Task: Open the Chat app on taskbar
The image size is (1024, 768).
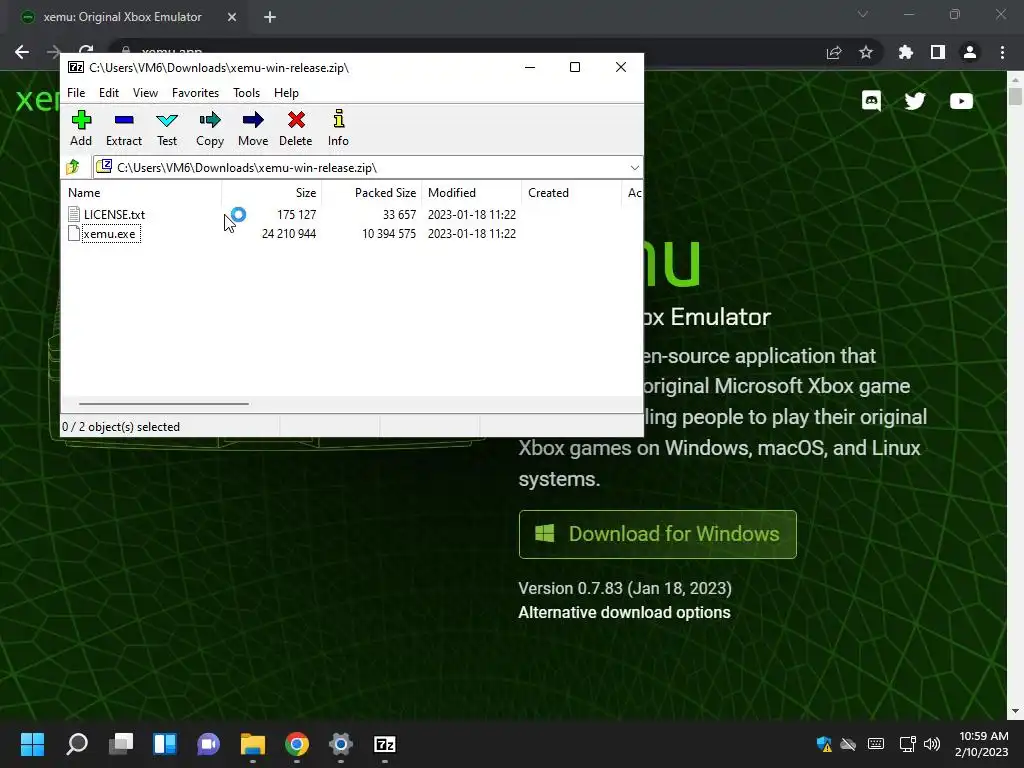Action: tap(208, 744)
